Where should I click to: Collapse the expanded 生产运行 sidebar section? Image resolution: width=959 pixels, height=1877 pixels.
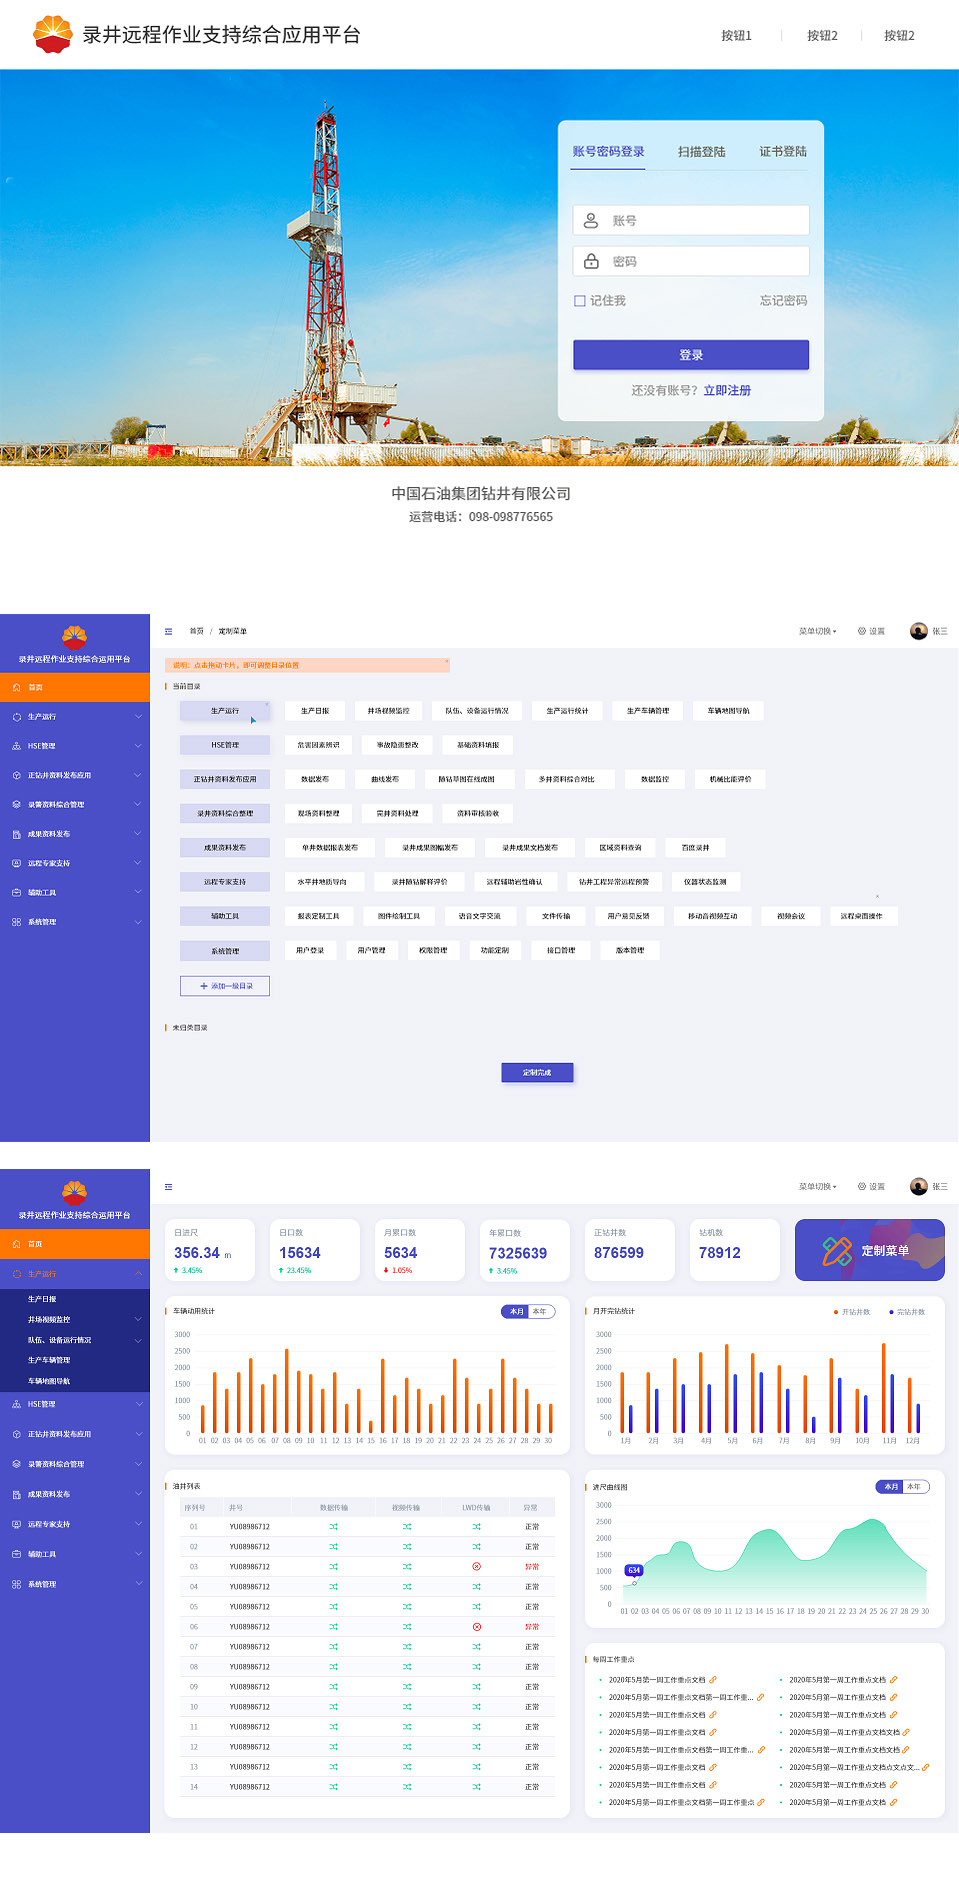(138, 1274)
